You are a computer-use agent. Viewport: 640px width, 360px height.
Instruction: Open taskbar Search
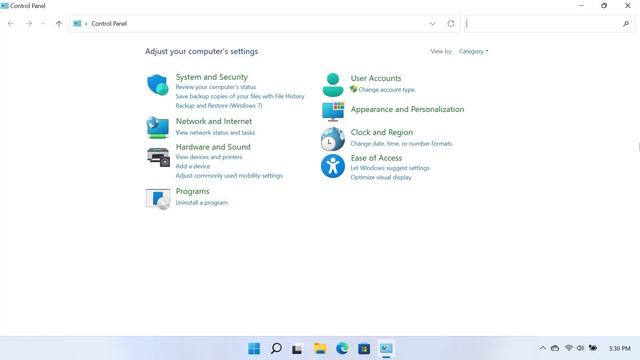[x=276, y=349]
